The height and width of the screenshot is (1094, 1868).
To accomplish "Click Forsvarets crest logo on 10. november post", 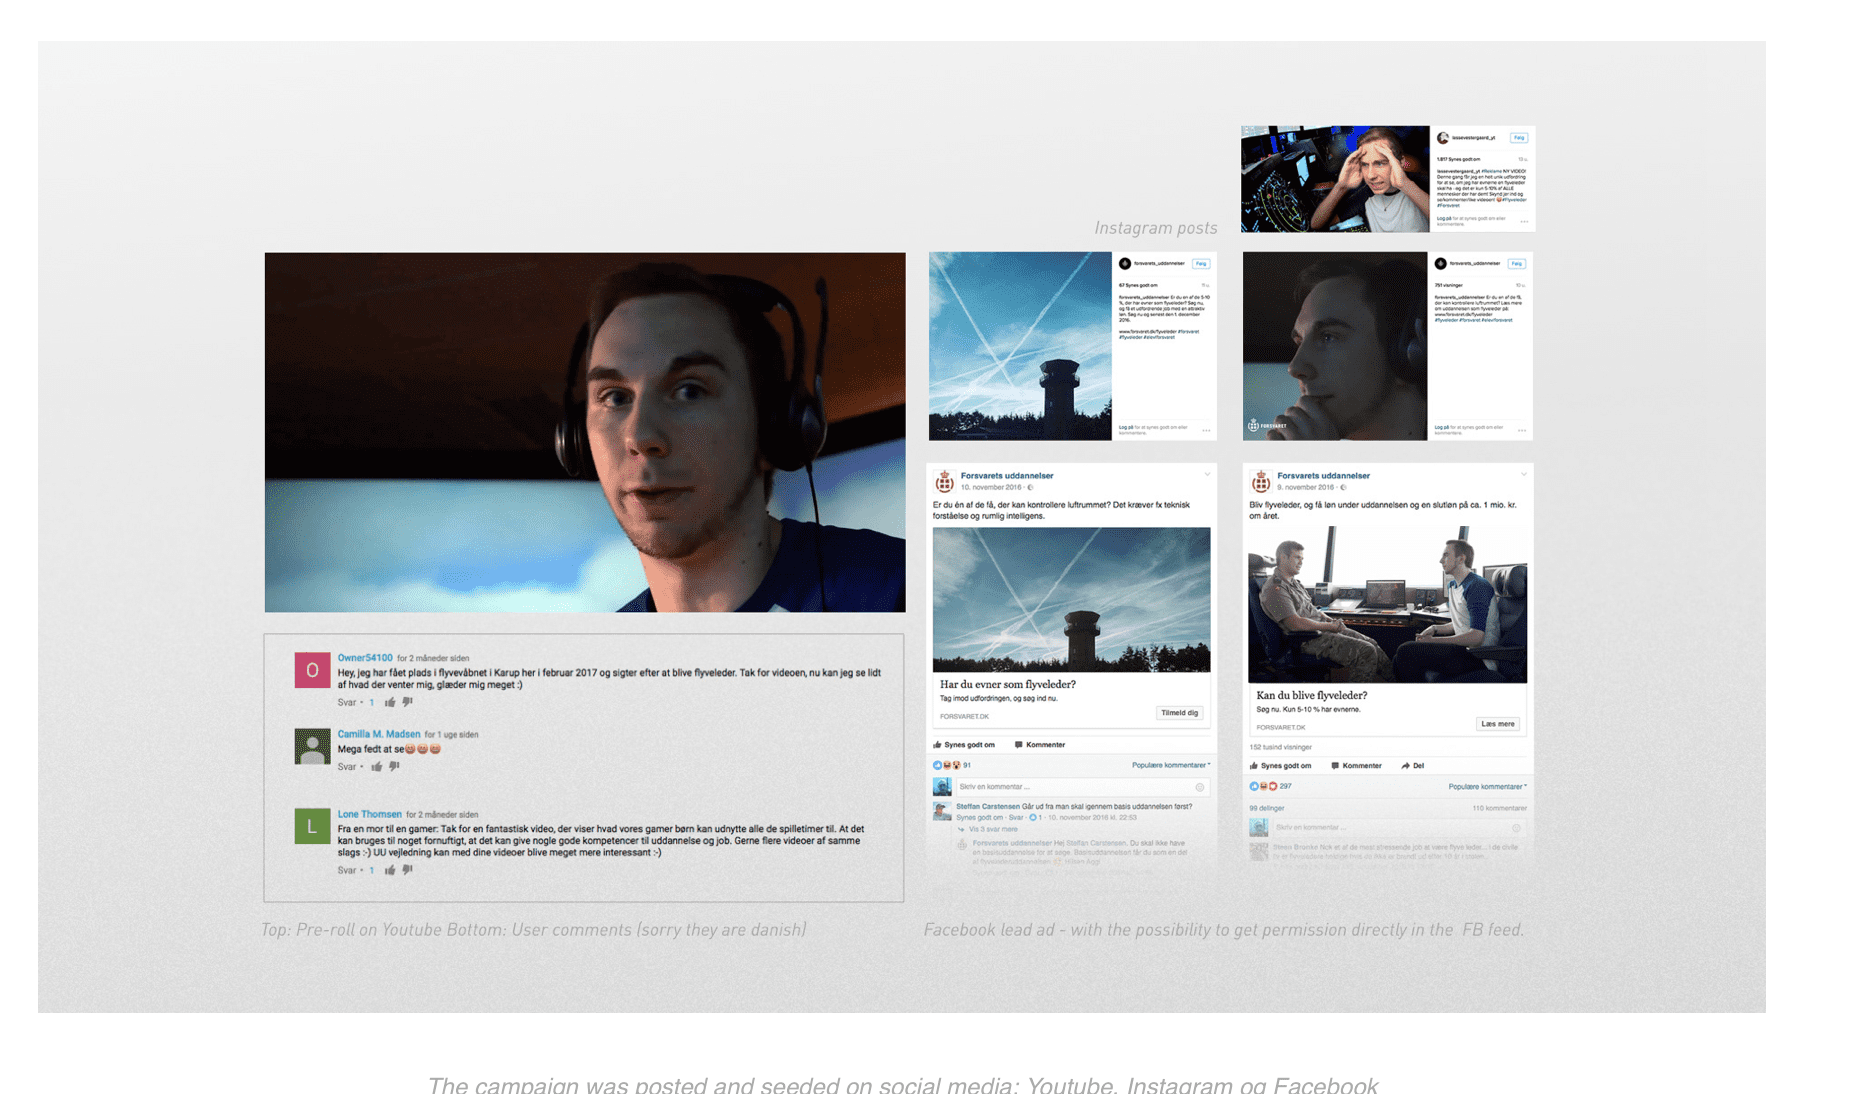I will click(x=944, y=482).
